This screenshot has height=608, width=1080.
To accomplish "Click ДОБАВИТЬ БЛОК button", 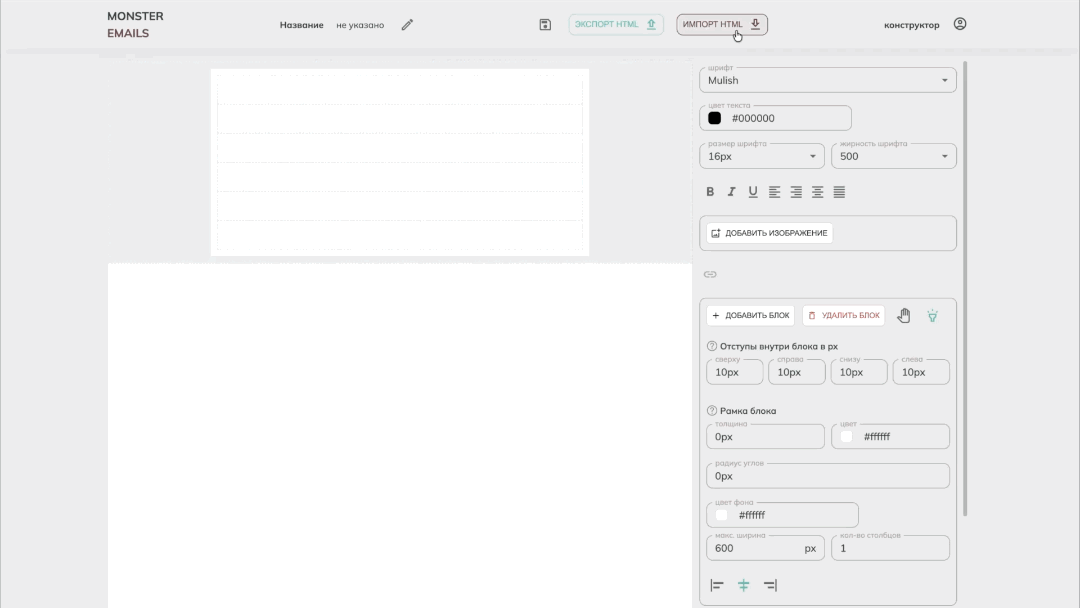I will pos(750,315).
